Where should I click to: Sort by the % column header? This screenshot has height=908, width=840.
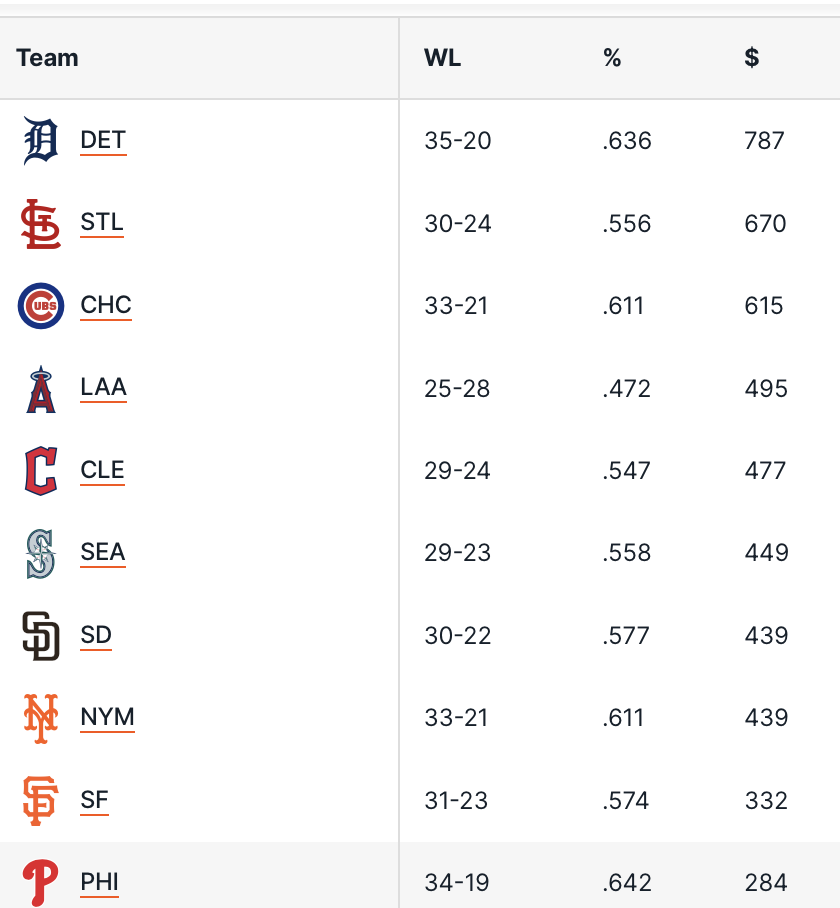point(612,58)
